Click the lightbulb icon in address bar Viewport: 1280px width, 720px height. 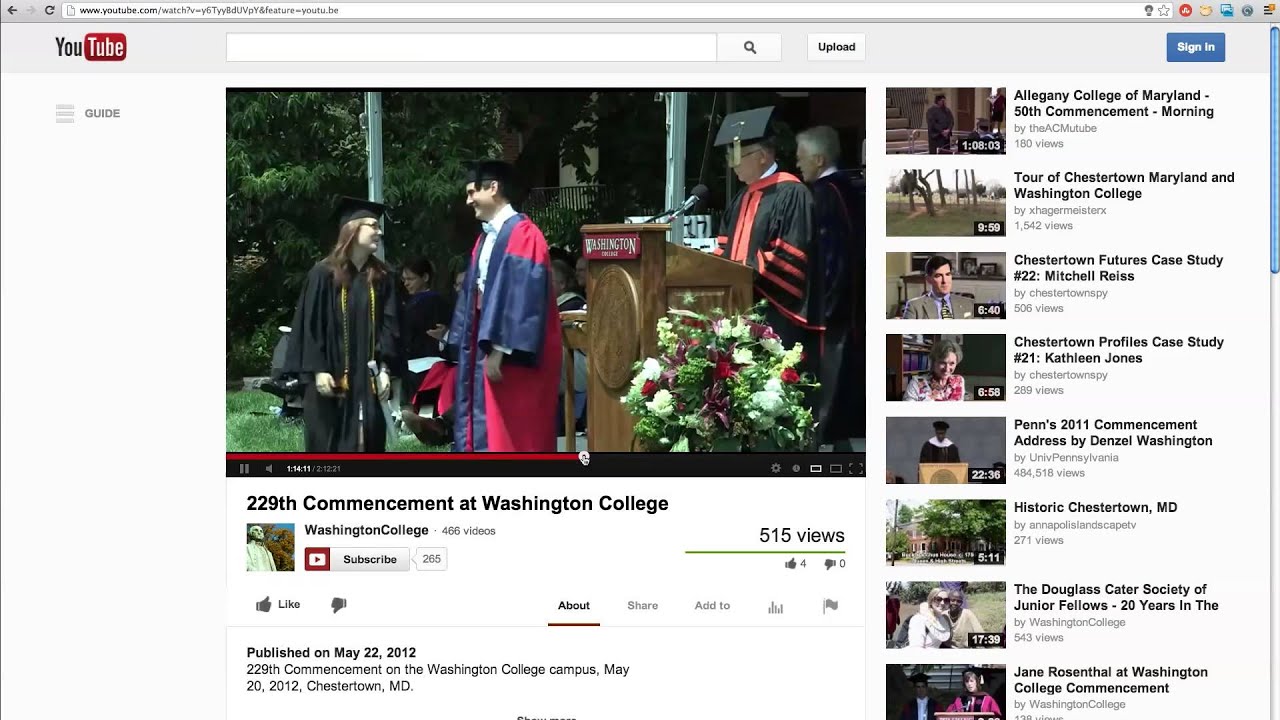click(x=1149, y=10)
